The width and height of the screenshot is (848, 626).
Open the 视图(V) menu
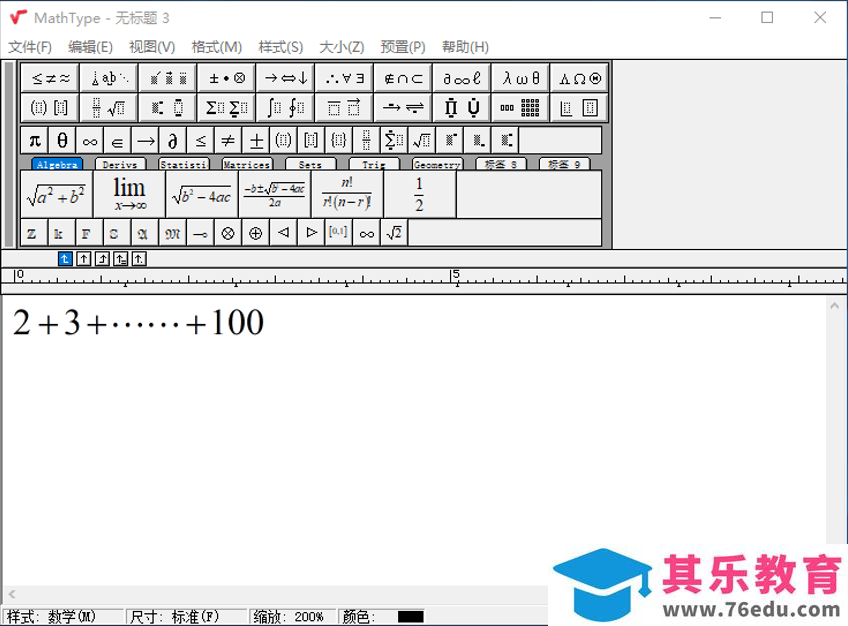pos(152,47)
